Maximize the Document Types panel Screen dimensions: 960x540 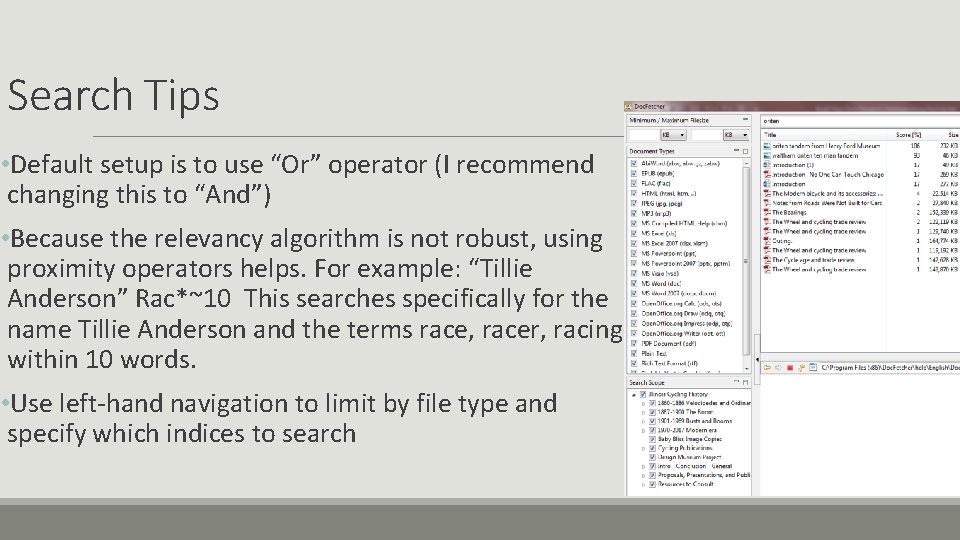pyautogui.click(x=745, y=151)
